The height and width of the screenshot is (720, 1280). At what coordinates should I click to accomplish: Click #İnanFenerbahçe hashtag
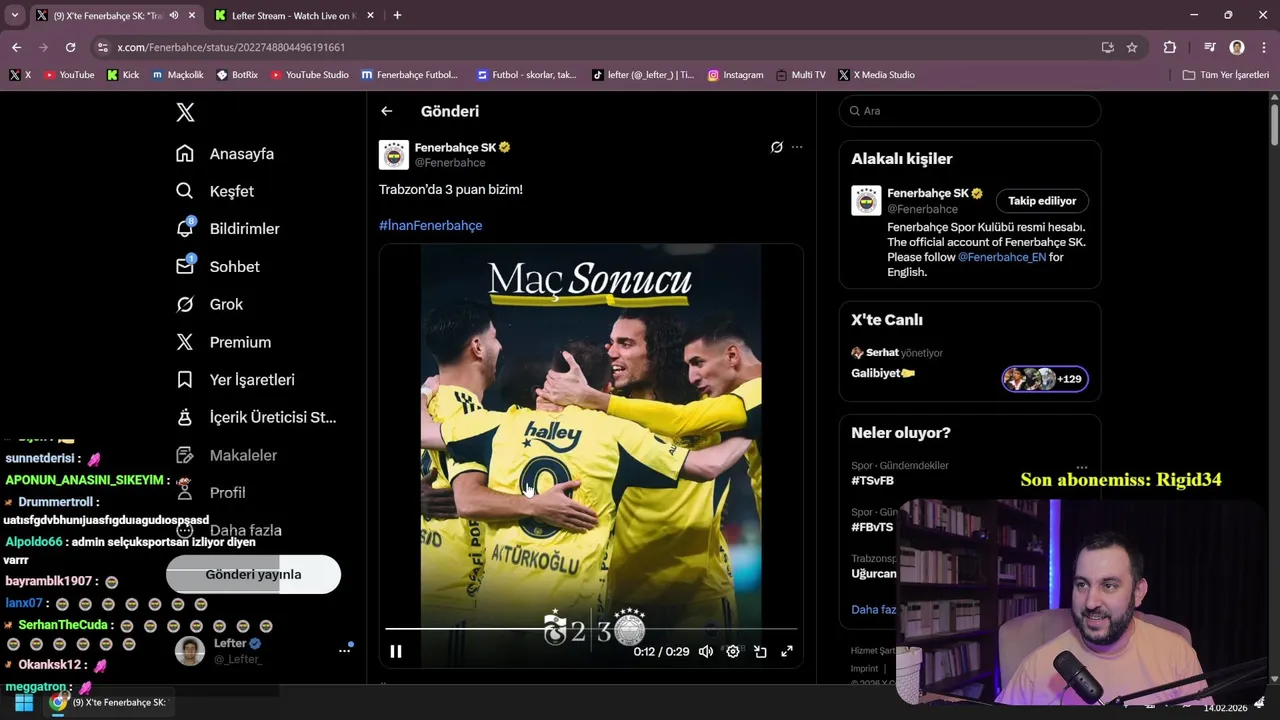[430, 225]
